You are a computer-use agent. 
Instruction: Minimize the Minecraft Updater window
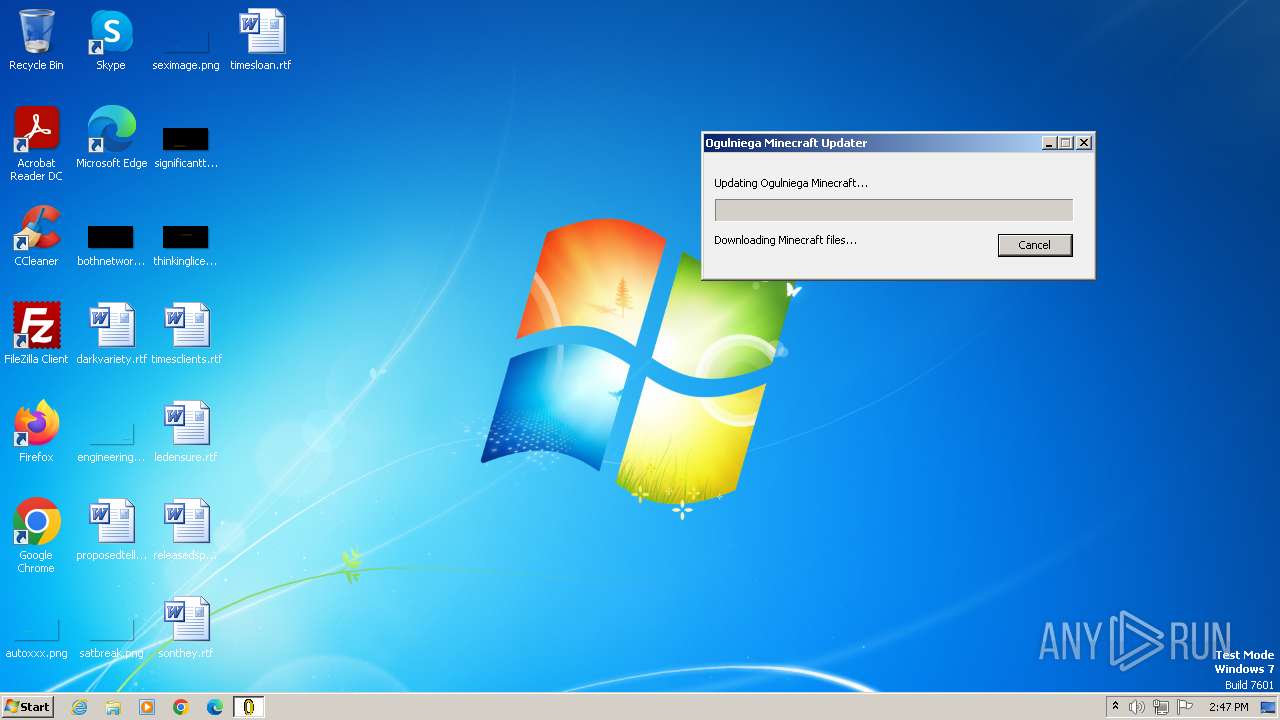click(1049, 143)
